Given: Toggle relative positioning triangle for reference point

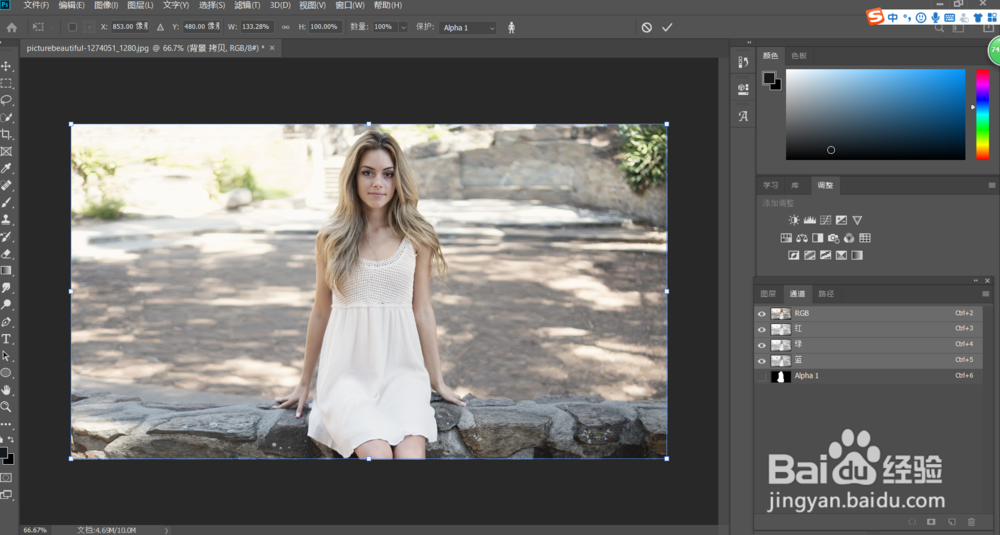Looking at the screenshot, I should (x=160, y=27).
